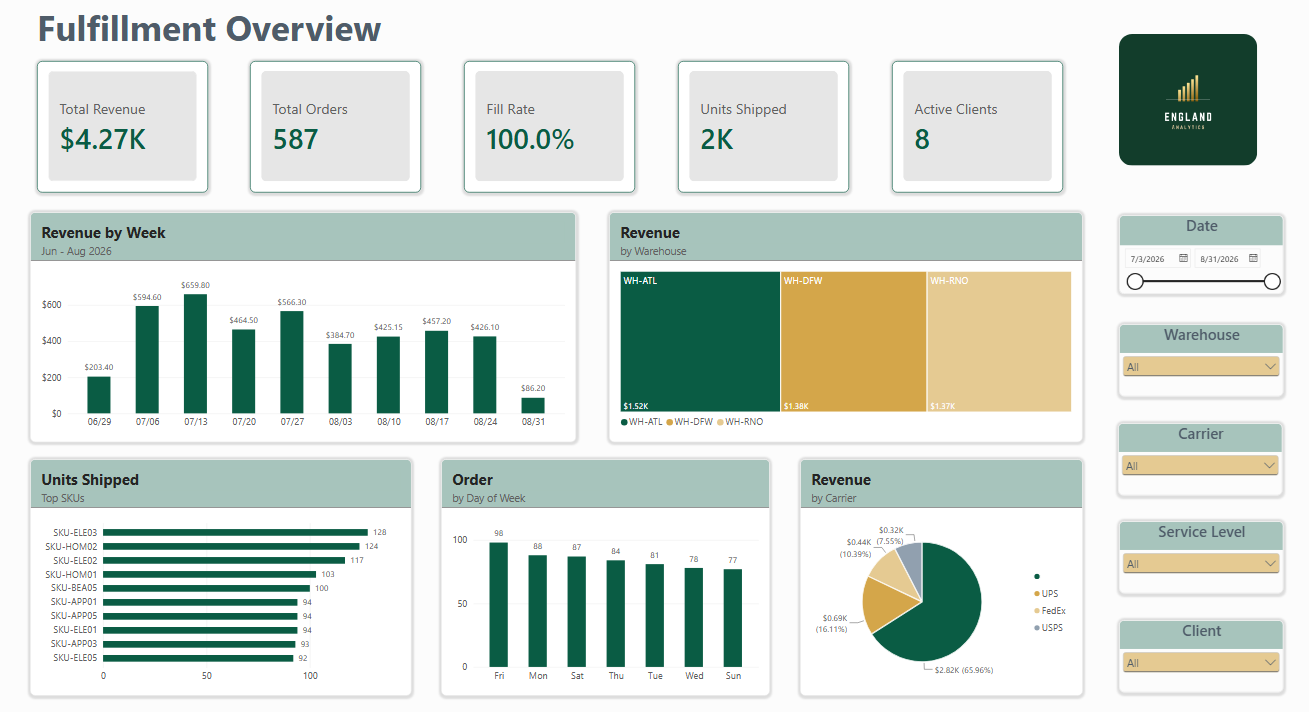Screen dimensions: 1309x712
Task: Open the Client filter dropdown
Action: (x=1201, y=663)
